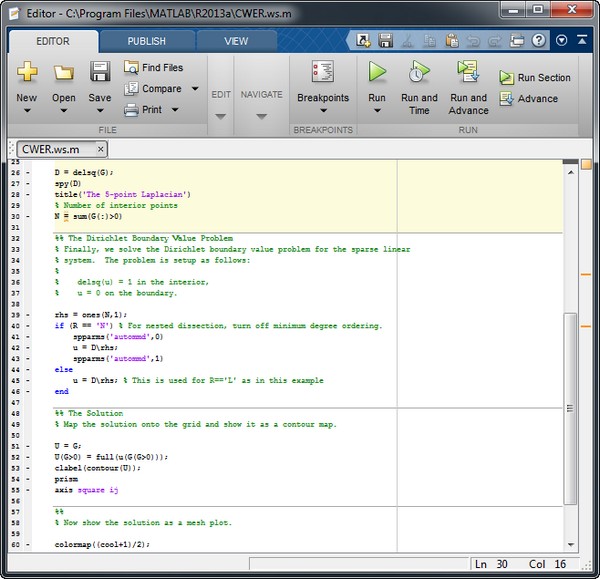Switch to the PUBLISH tab
The image size is (600, 579).
147,41
